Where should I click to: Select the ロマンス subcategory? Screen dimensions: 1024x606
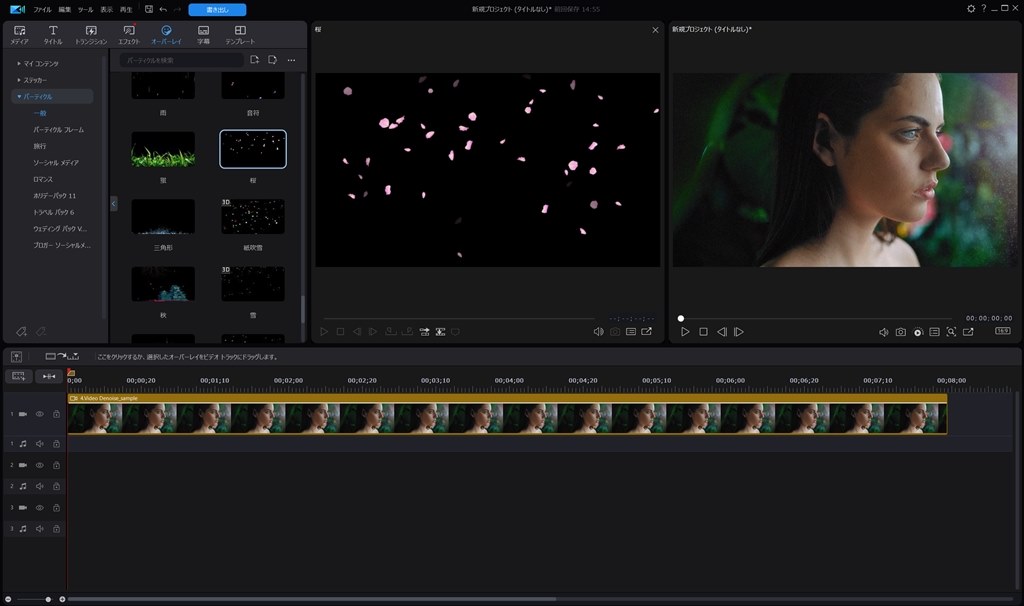[44, 179]
